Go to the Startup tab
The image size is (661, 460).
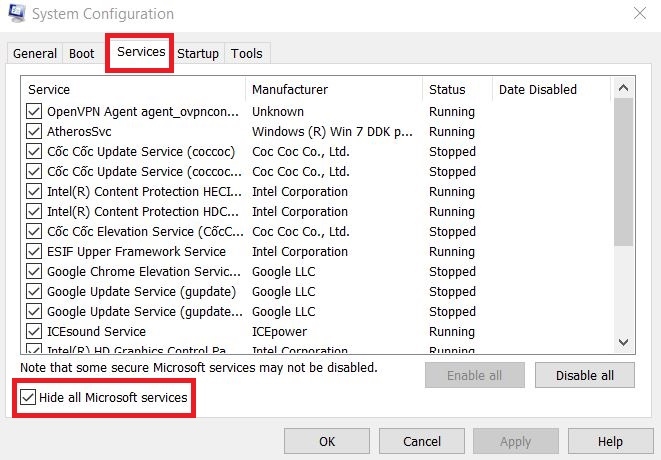198,54
